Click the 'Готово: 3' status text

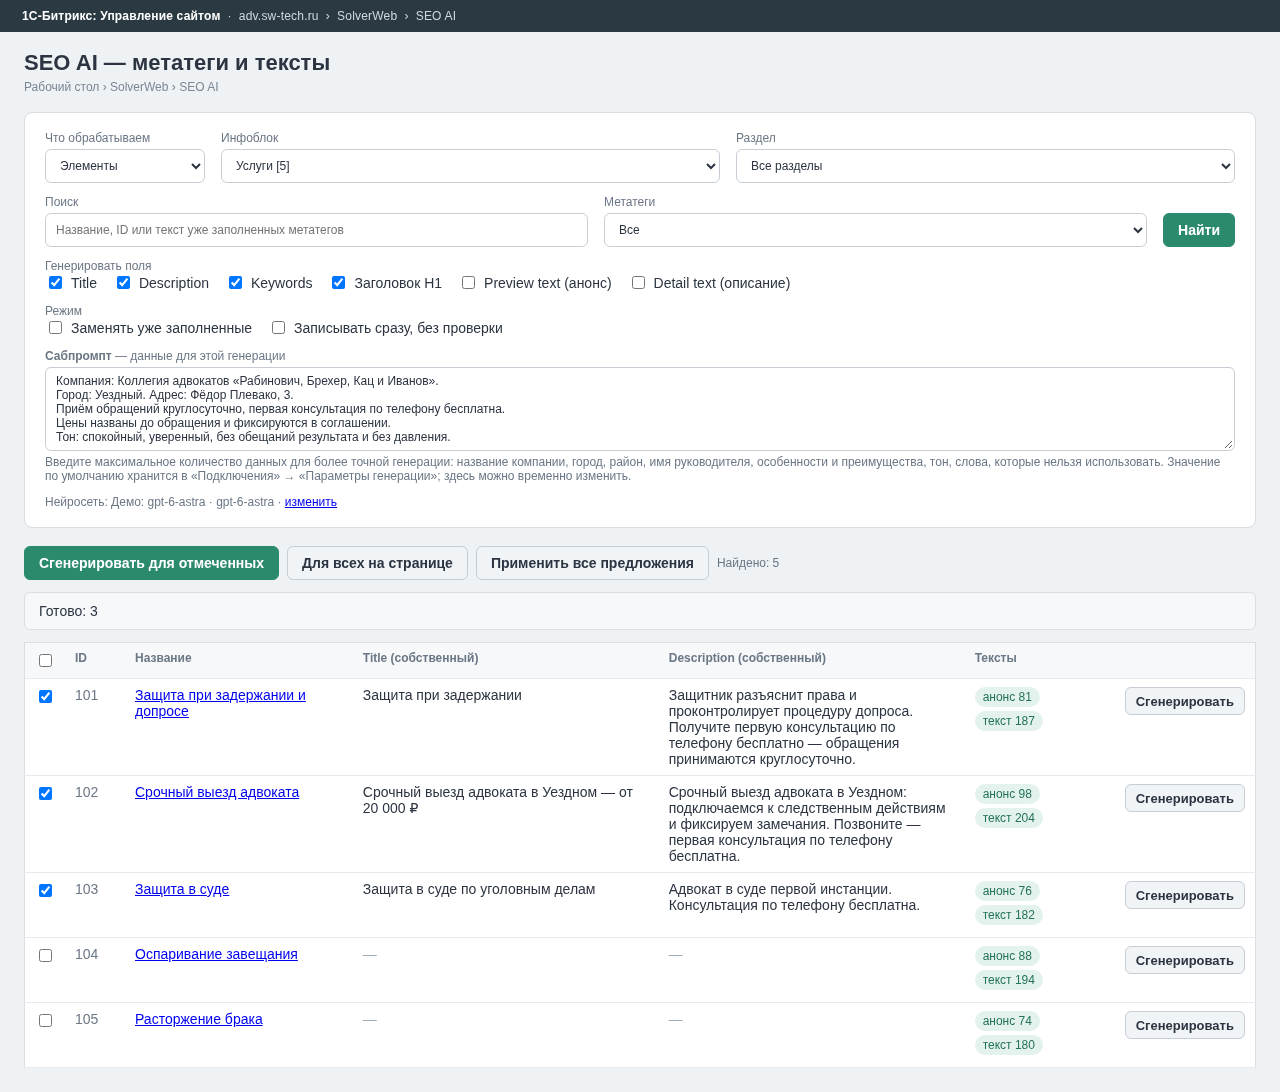(x=68, y=611)
